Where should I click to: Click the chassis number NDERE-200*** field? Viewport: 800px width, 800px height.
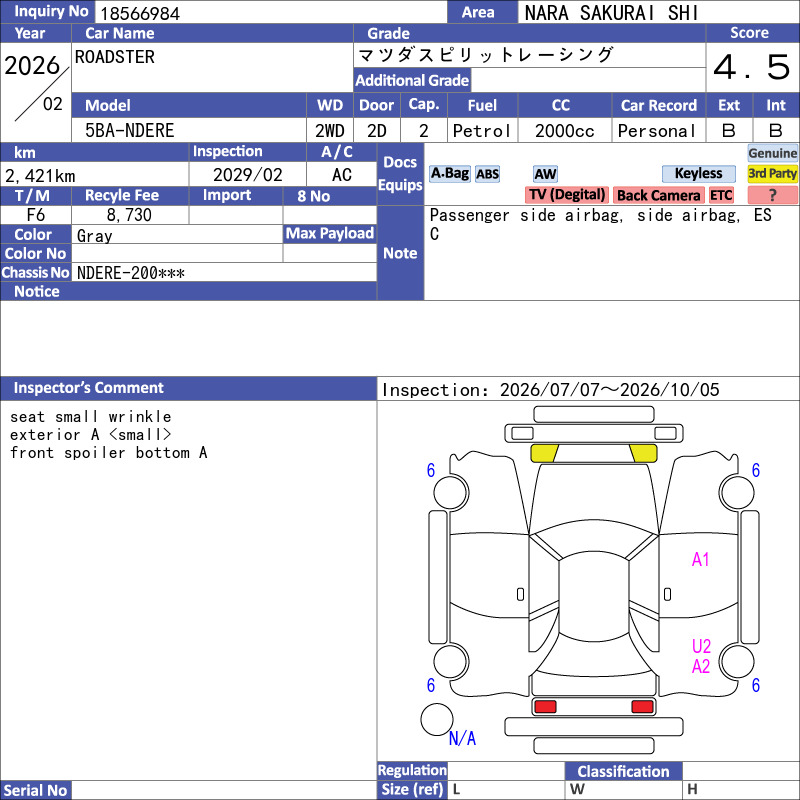(x=224, y=273)
